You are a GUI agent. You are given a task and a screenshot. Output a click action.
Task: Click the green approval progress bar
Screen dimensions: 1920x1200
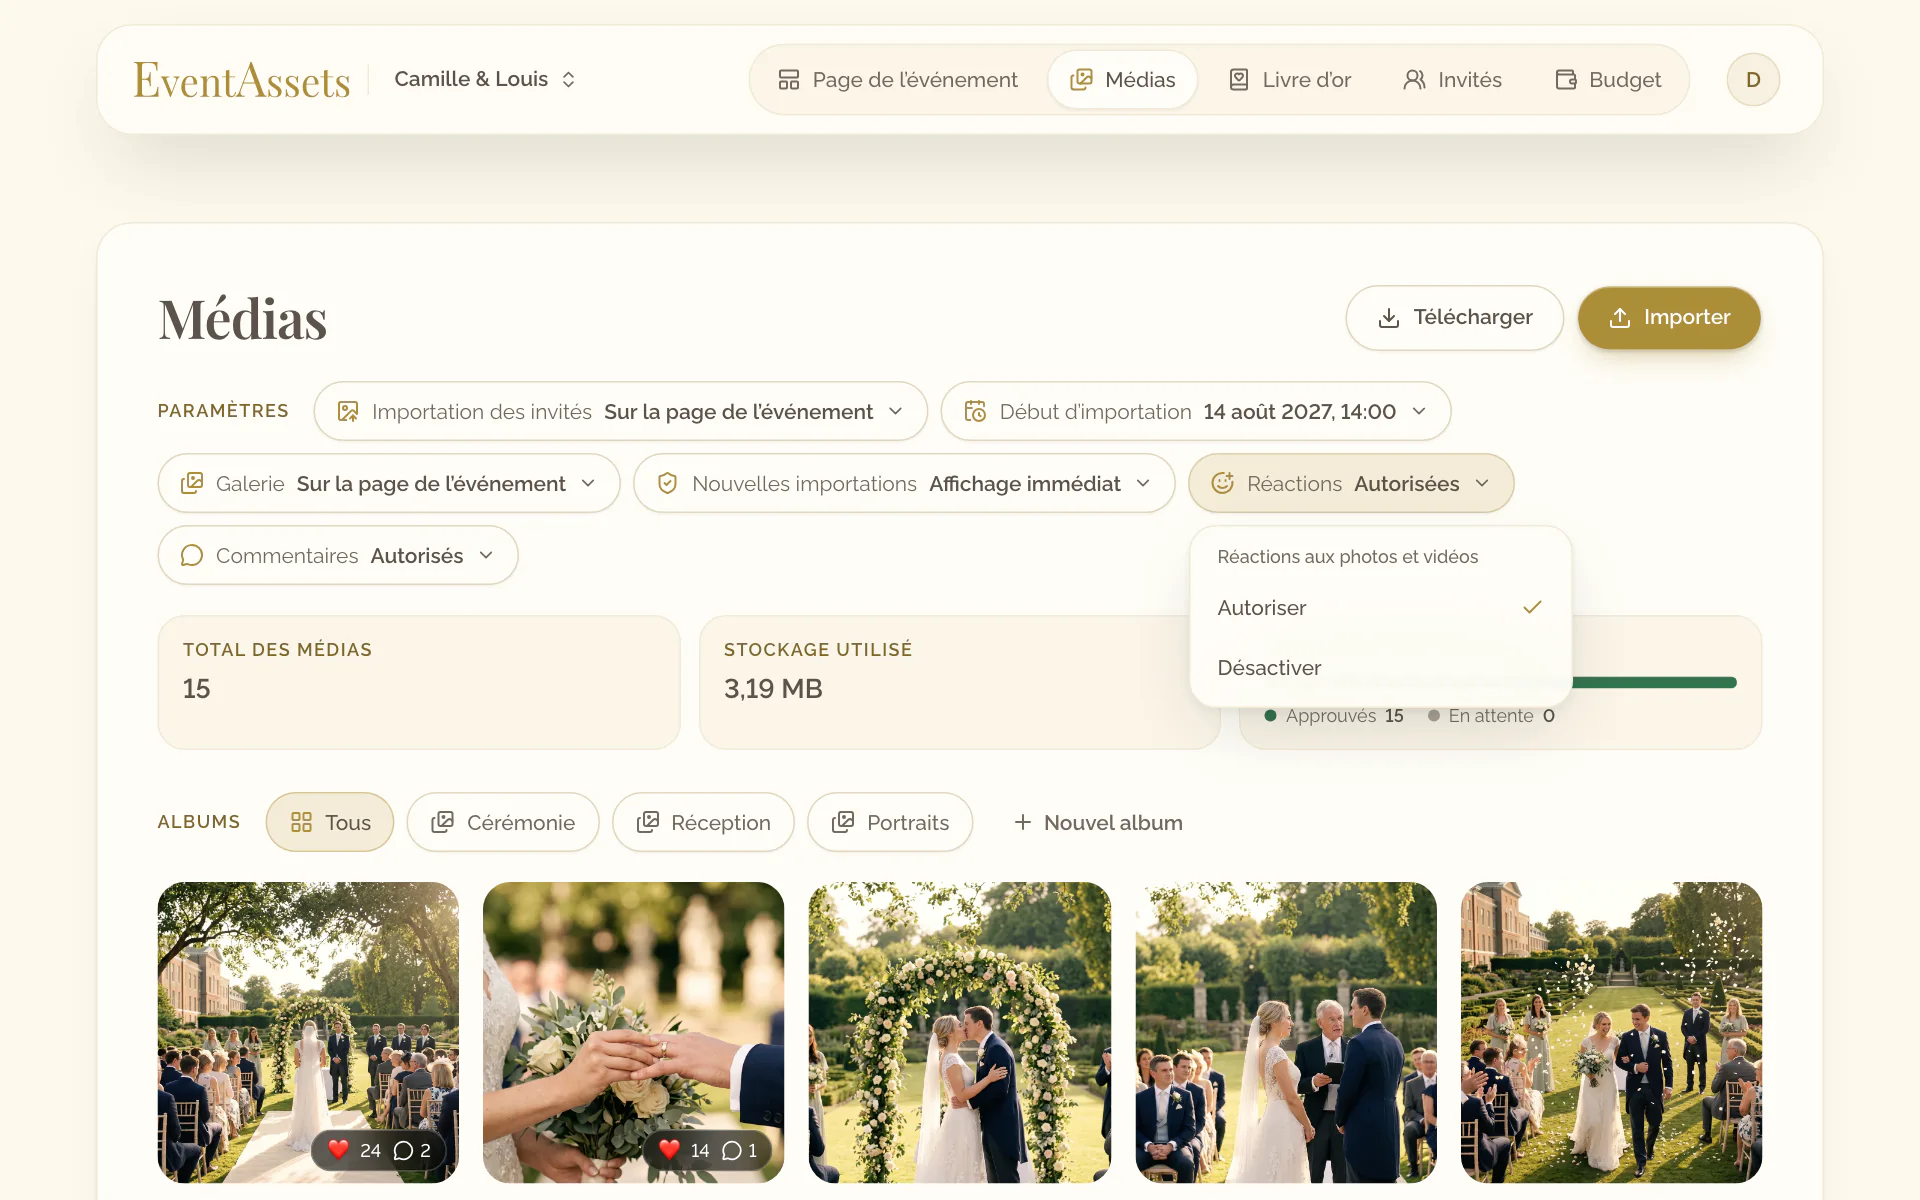1654,683
